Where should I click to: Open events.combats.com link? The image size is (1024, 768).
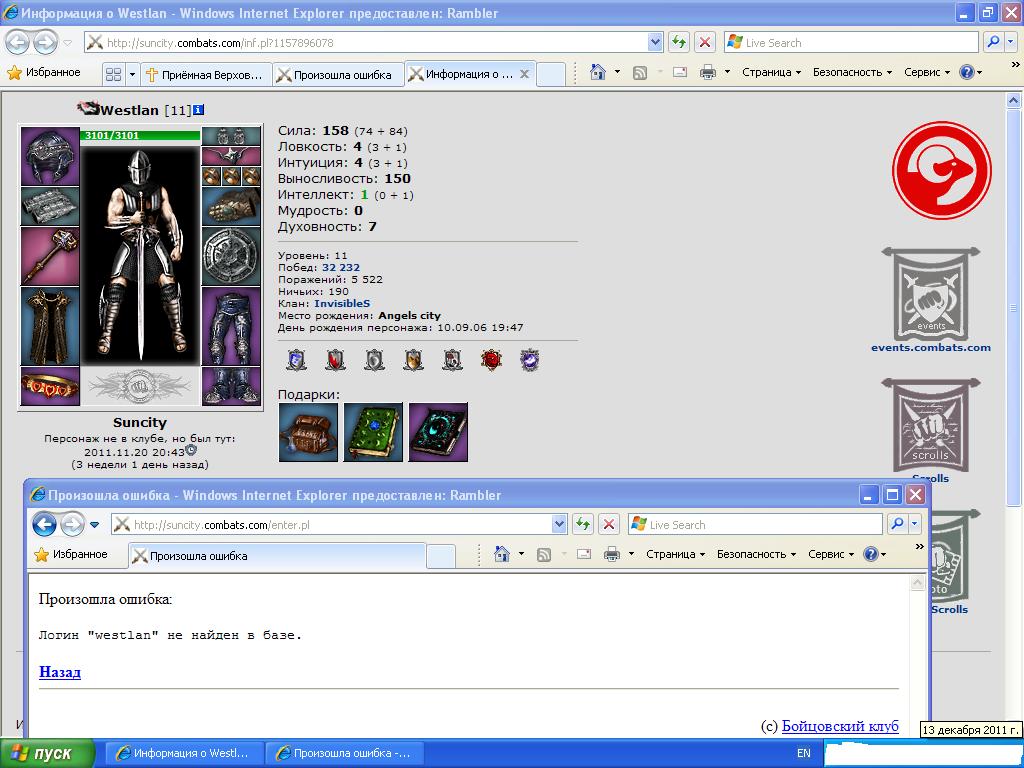pyautogui.click(x=931, y=347)
